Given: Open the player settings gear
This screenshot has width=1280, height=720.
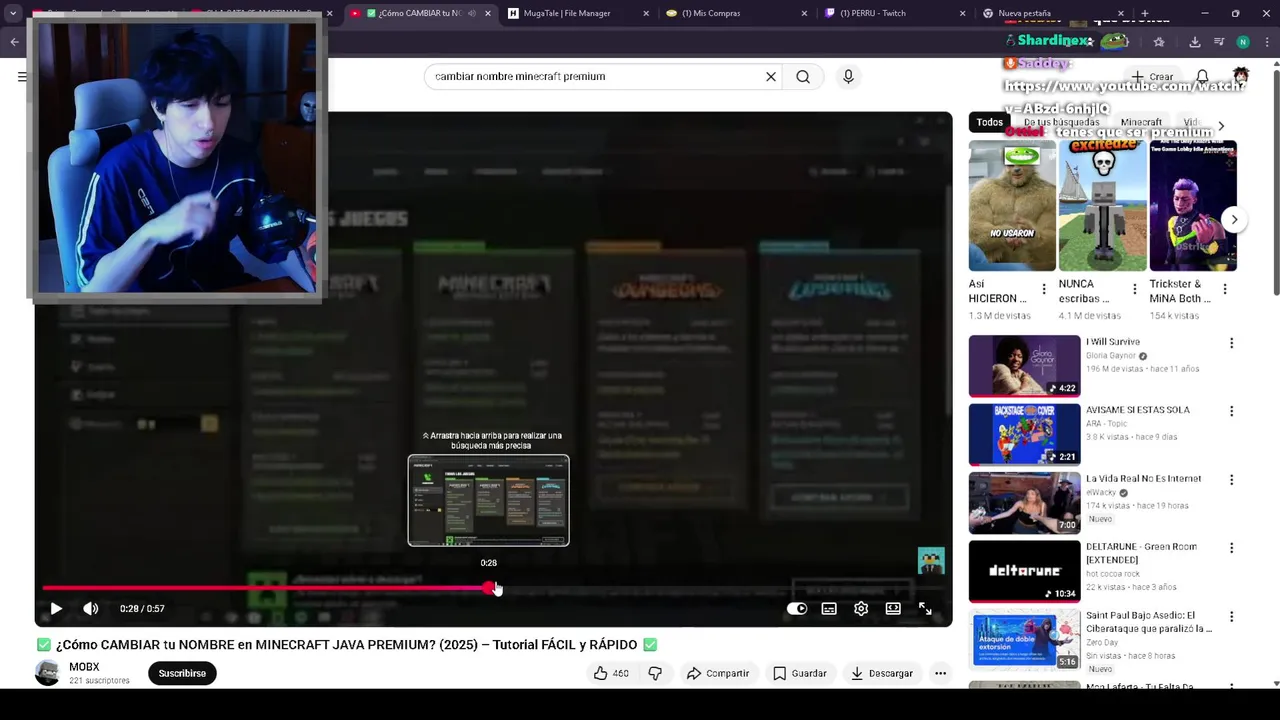Looking at the screenshot, I should (x=861, y=608).
